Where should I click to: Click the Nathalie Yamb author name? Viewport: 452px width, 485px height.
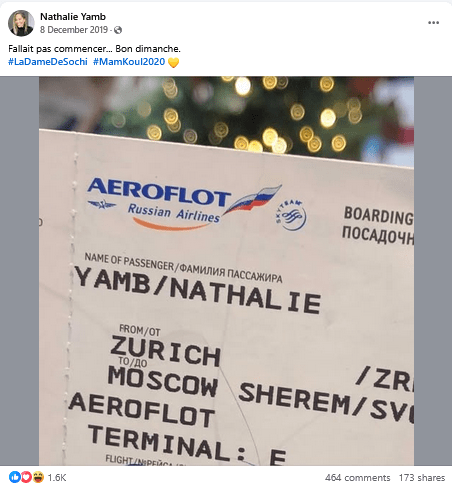(x=73, y=17)
